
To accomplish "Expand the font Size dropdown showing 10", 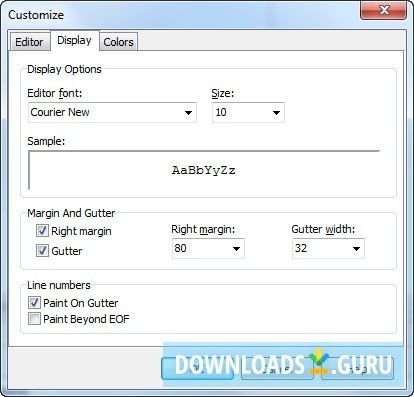I will 248,112.
